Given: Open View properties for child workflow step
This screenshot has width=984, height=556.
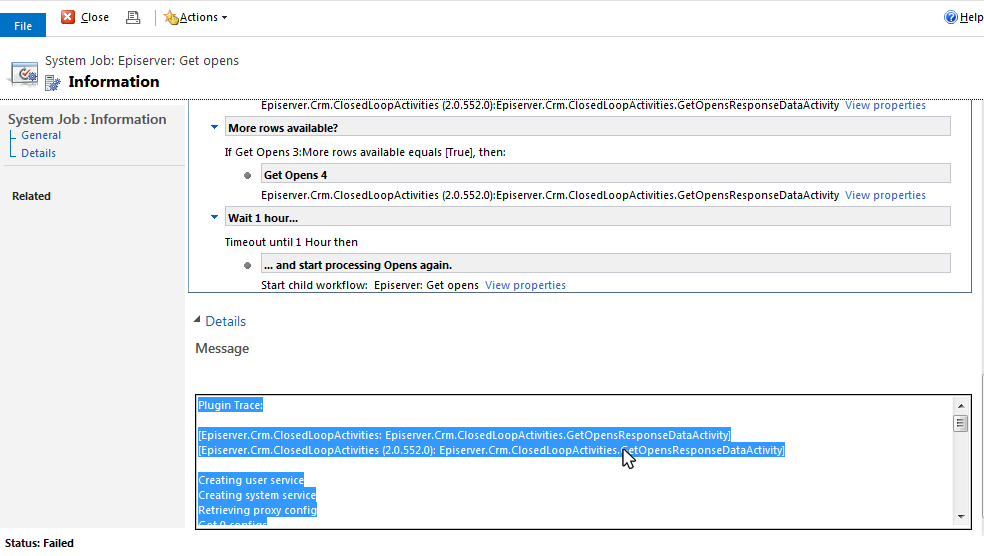Looking at the screenshot, I should pos(525,285).
